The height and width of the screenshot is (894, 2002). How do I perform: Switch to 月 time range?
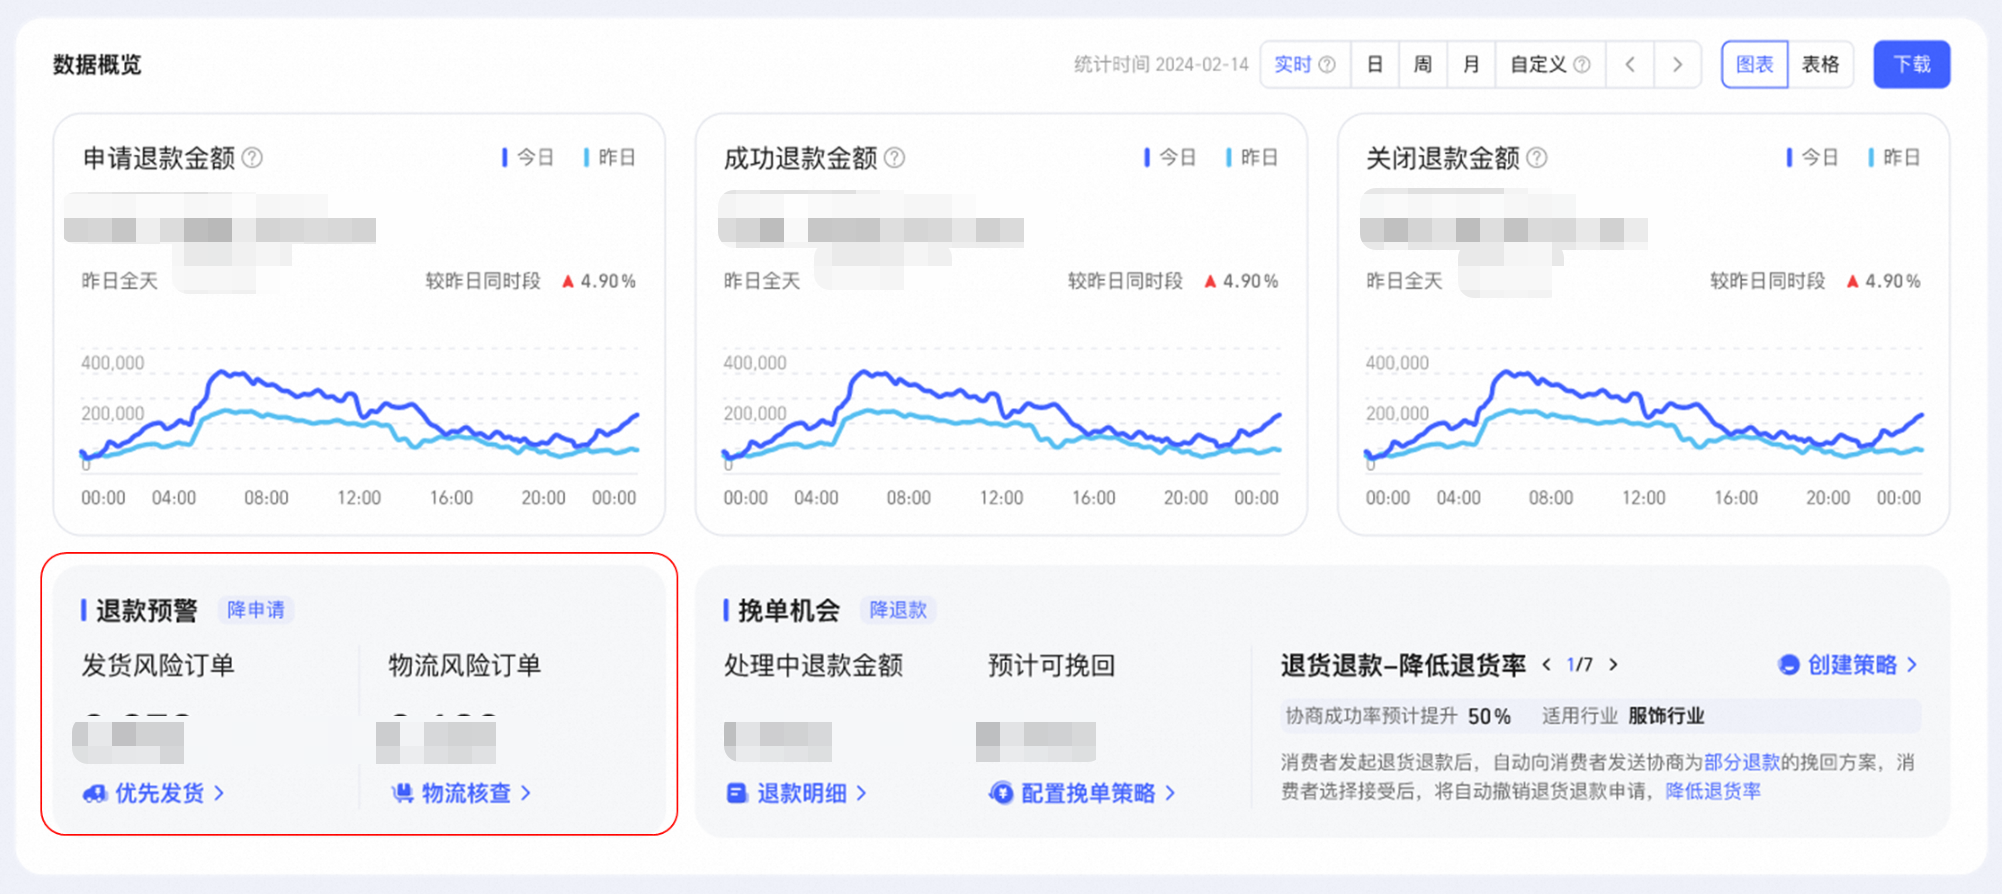click(1471, 65)
